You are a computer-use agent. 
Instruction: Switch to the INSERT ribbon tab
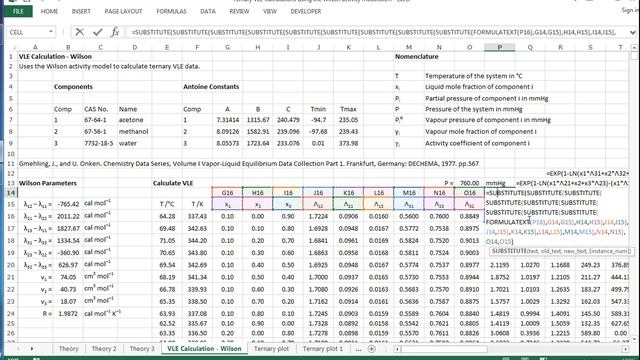pyautogui.click(x=81, y=11)
